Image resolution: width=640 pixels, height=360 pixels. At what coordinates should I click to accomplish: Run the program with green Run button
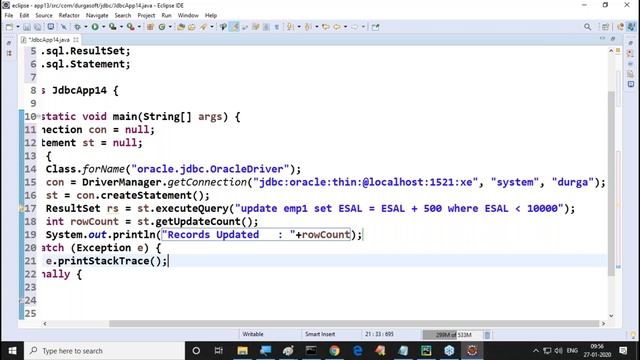click(x=95, y=27)
